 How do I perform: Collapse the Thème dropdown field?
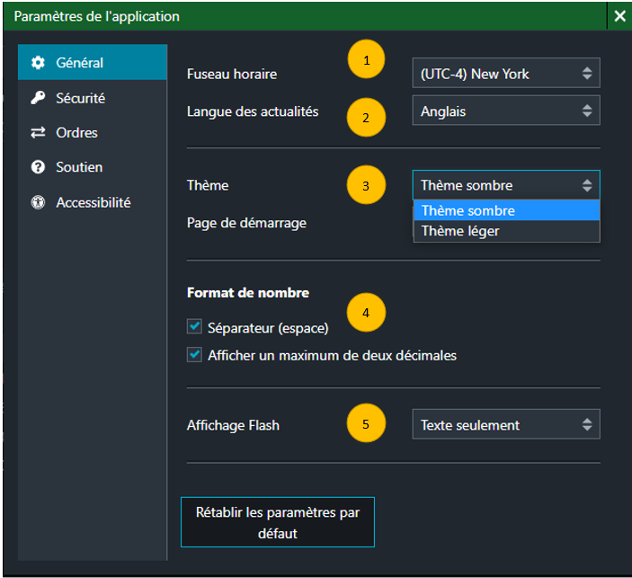[x=506, y=185]
